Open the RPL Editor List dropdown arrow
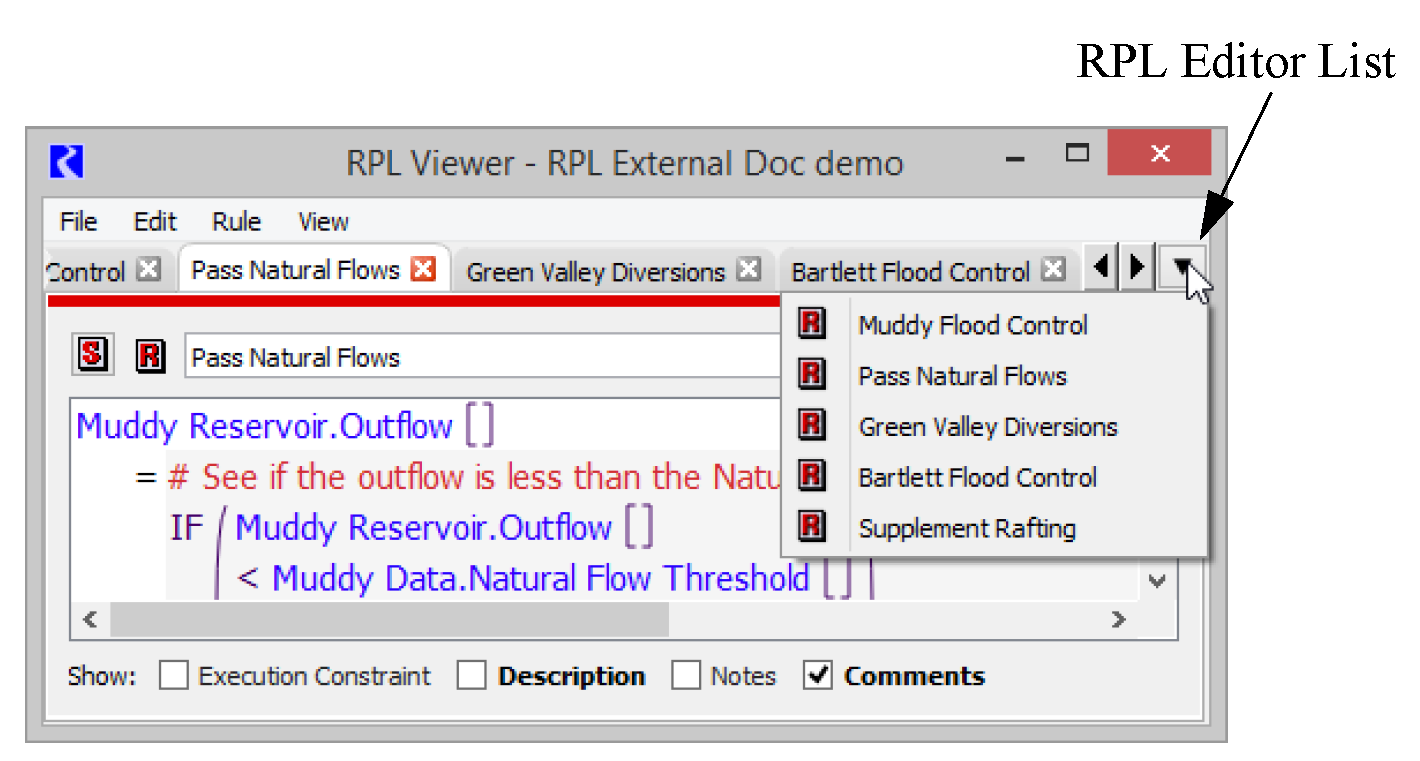Viewport: 1420px width, 761px height. click(x=1183, y=268)
